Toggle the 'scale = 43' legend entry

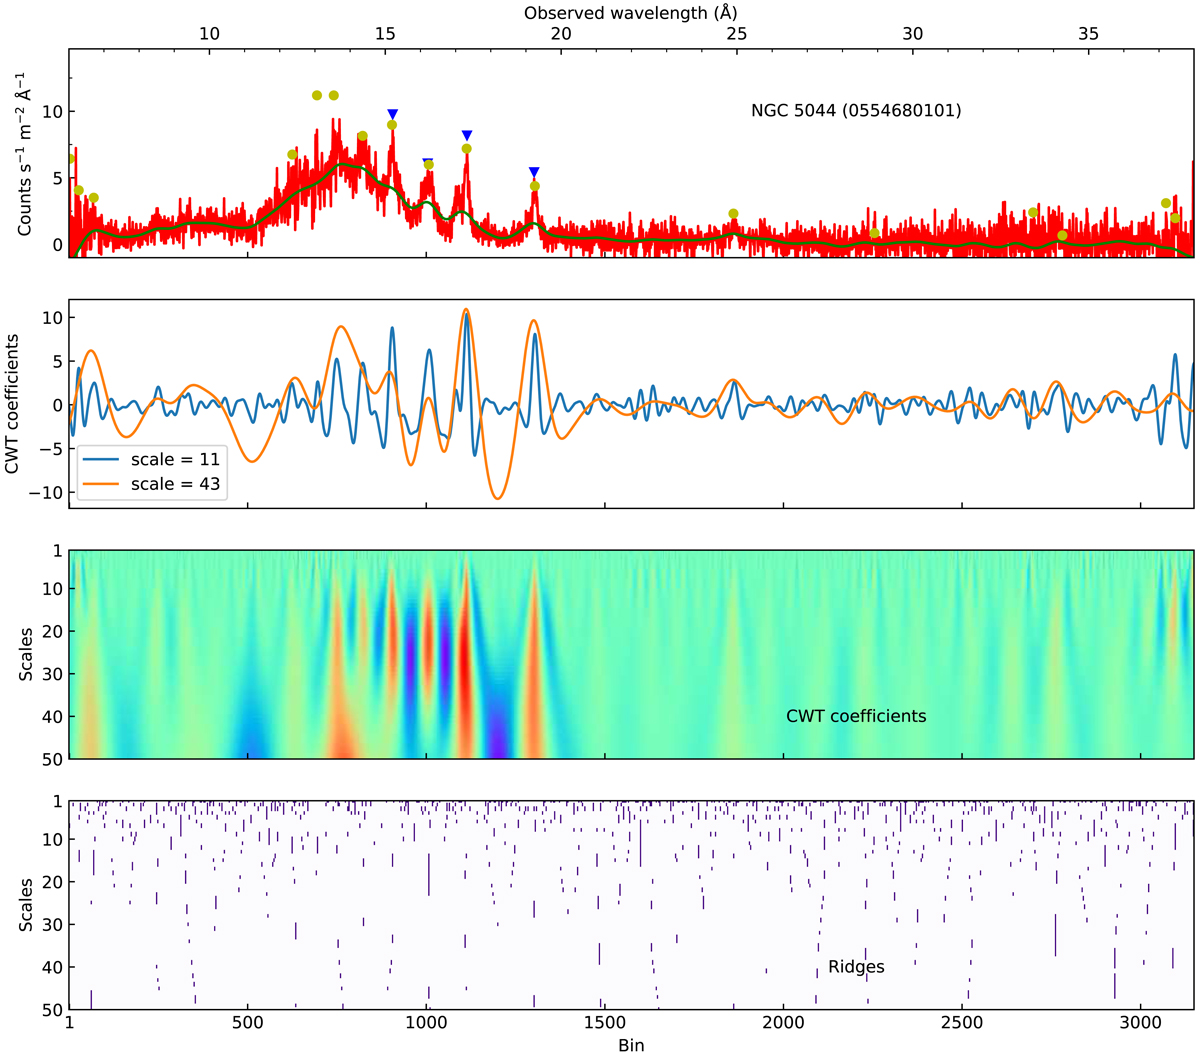pyautogui.click(x=175, y=485)
